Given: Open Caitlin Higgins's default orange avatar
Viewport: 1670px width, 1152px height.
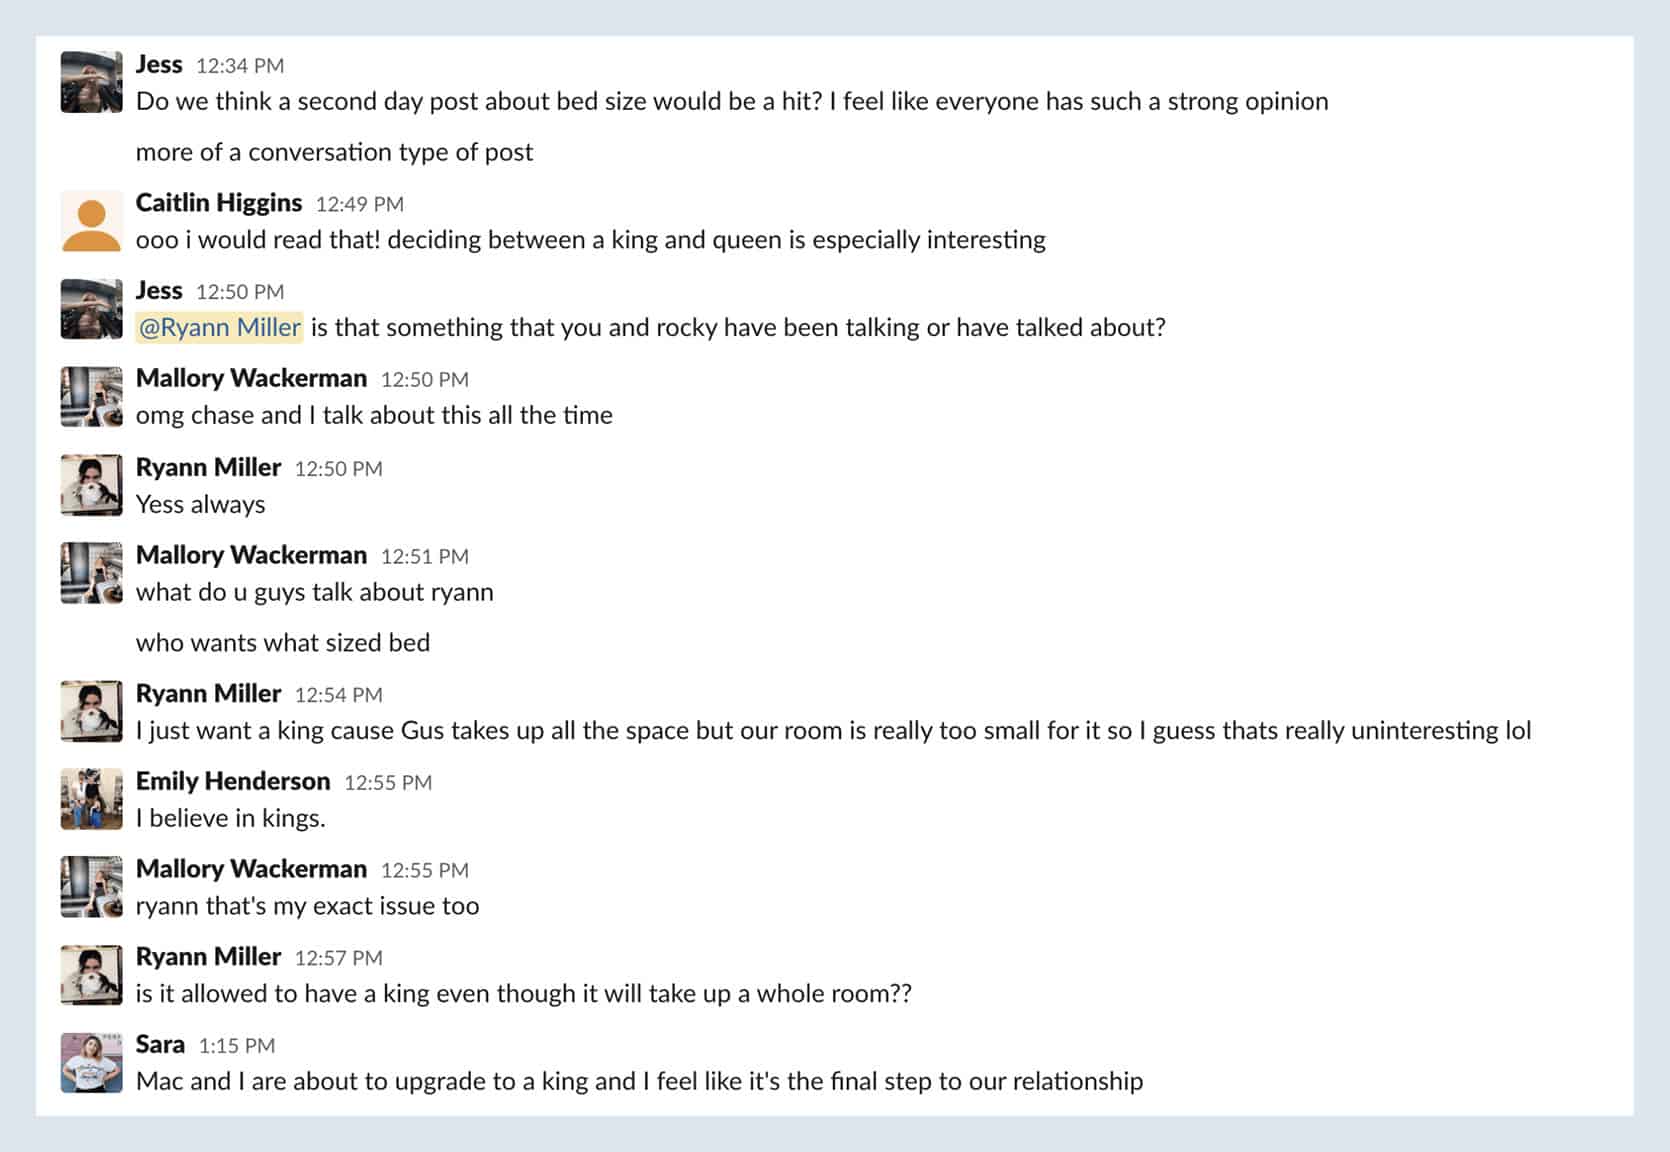Looking at the screenshot, I should [x=91, y=220].
